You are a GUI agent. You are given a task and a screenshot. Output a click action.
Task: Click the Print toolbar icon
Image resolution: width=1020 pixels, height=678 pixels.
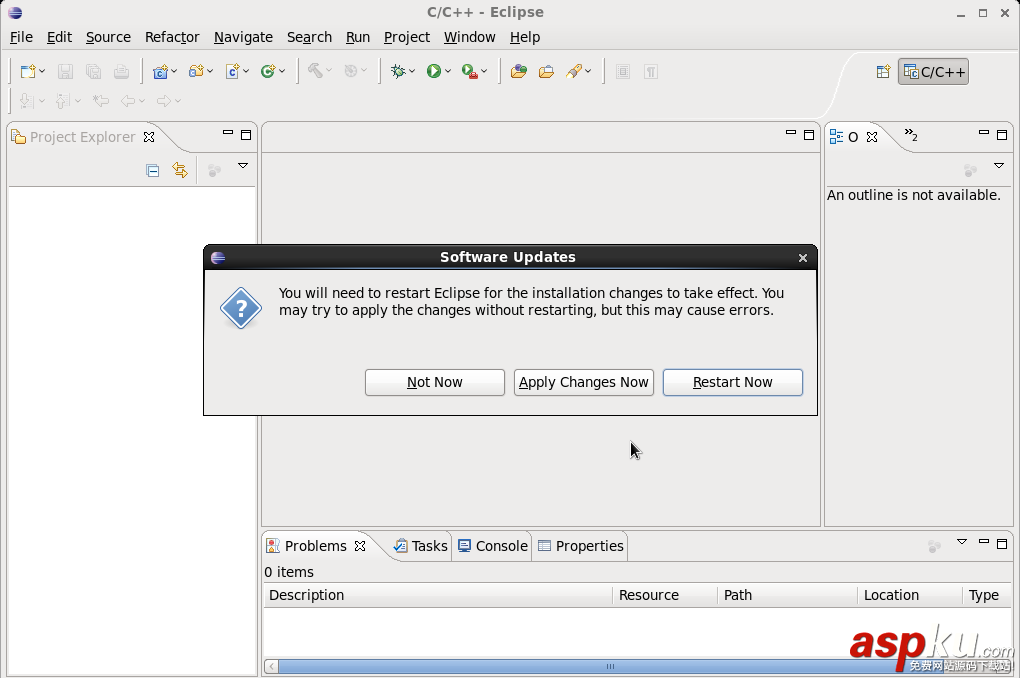click(121, 72)
